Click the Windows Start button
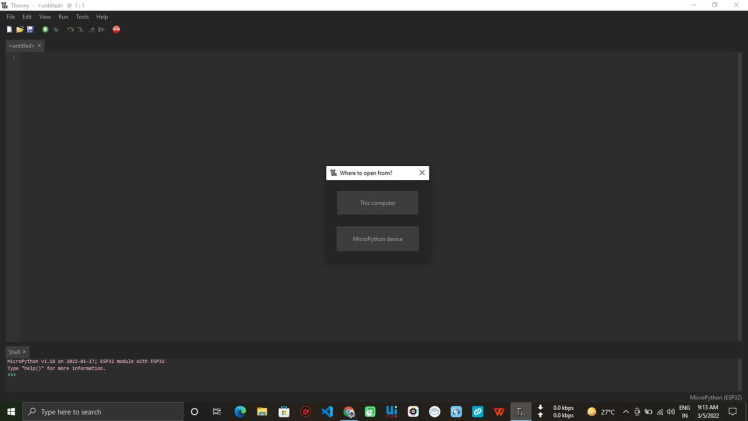The width and height of the screenshot is (748, 421). [11, 411]
